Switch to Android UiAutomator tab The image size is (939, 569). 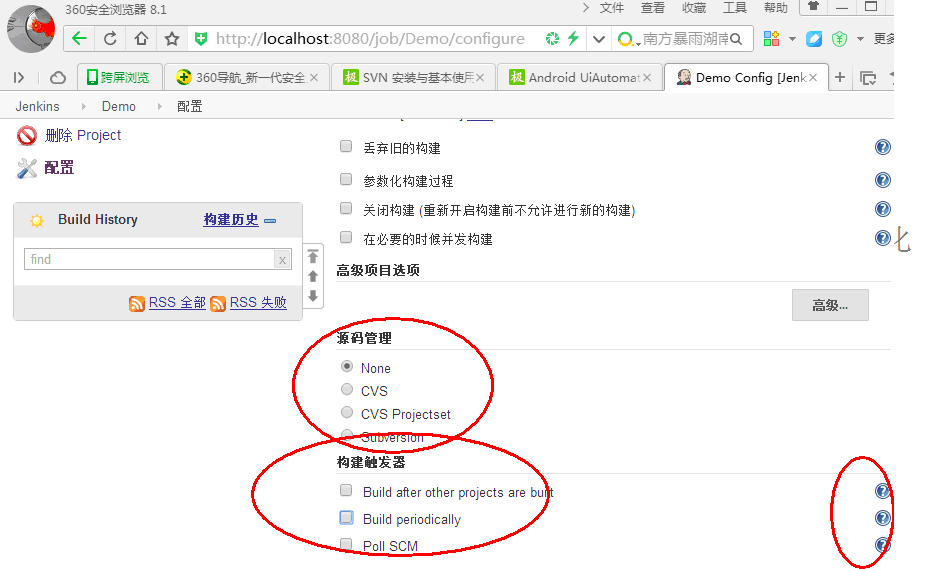[580, 77]
